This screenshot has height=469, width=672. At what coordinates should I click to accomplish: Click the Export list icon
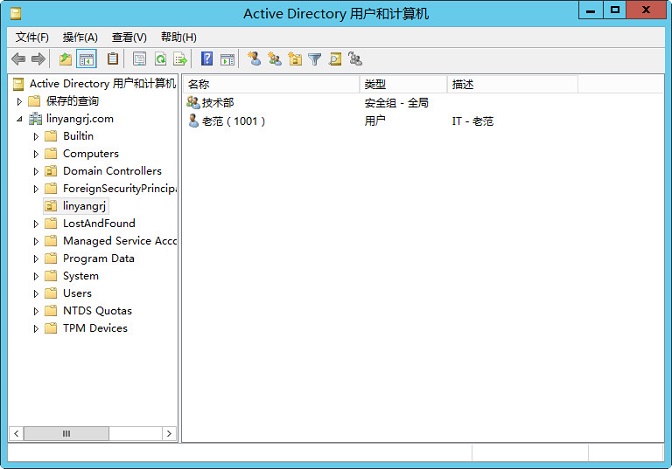pyautogui.click(x=180, y=59)
